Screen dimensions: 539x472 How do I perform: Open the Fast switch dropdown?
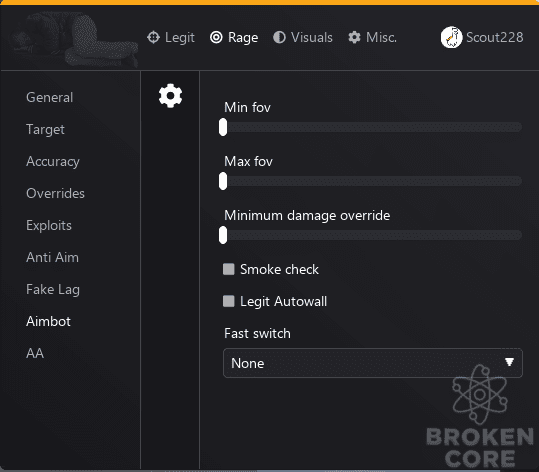click(x=373, y=363)
